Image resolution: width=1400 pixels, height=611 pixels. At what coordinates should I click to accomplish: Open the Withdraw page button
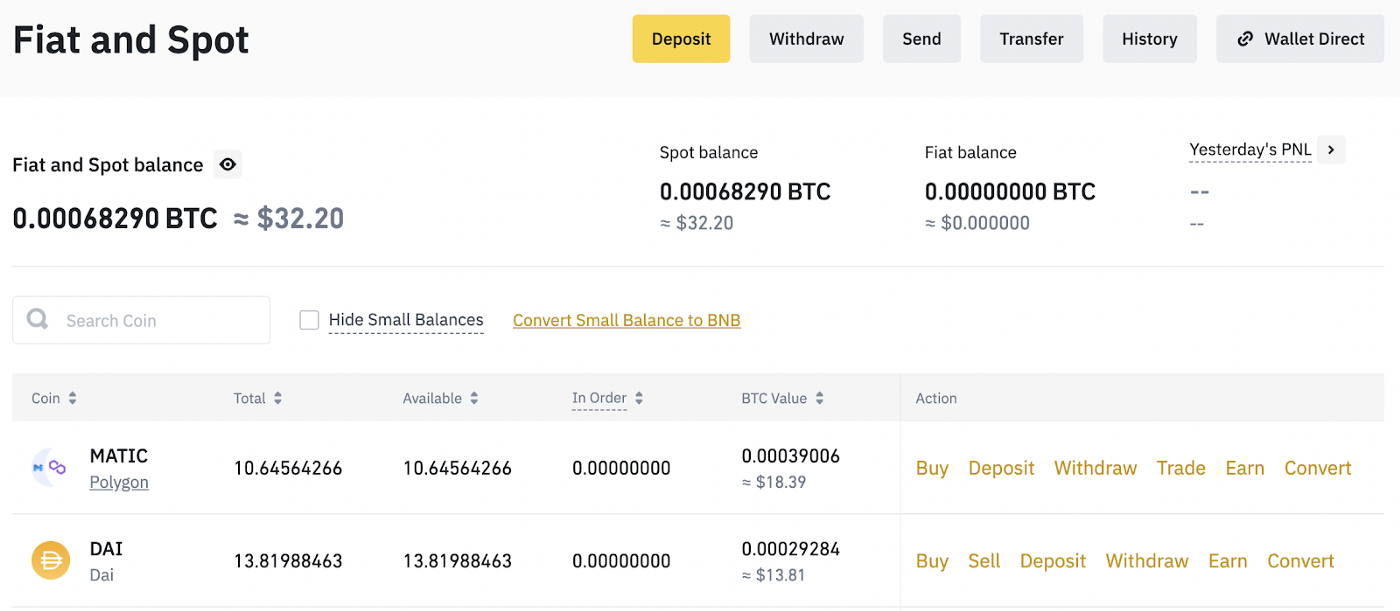[x=806, y=39]
